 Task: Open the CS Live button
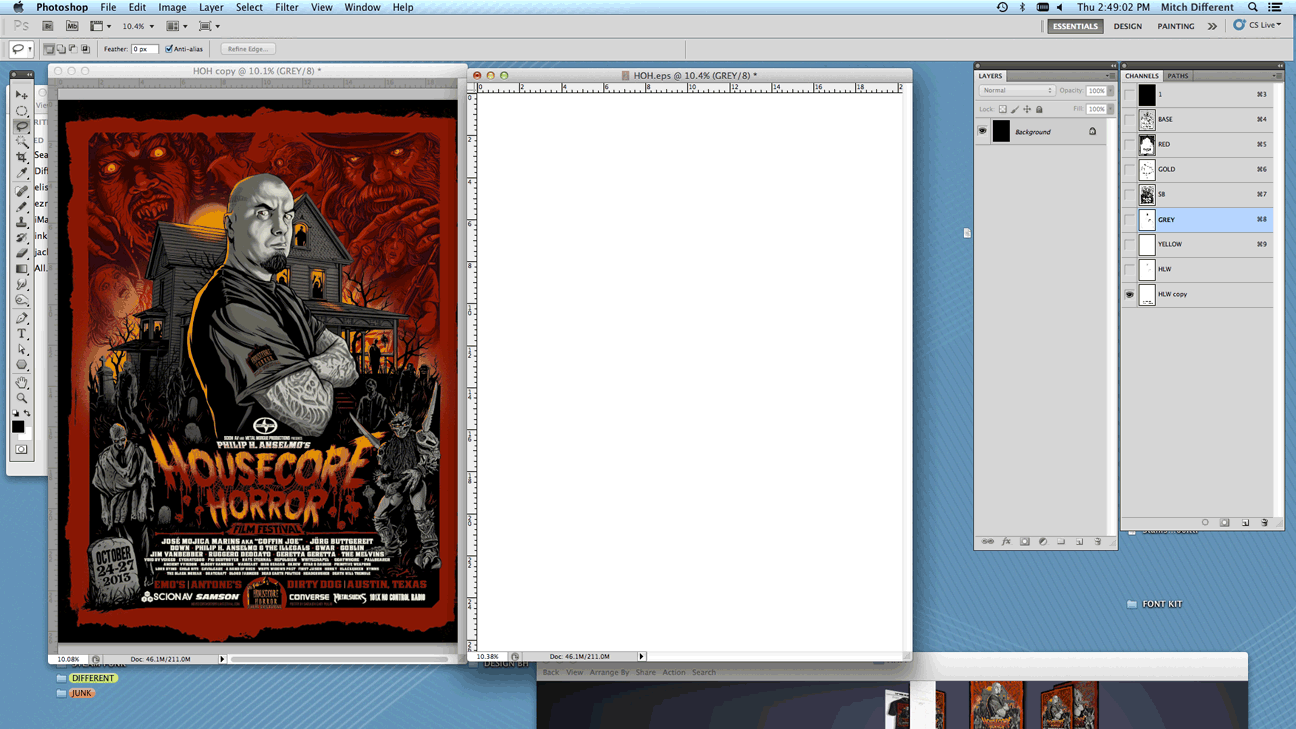[1257, 25]
